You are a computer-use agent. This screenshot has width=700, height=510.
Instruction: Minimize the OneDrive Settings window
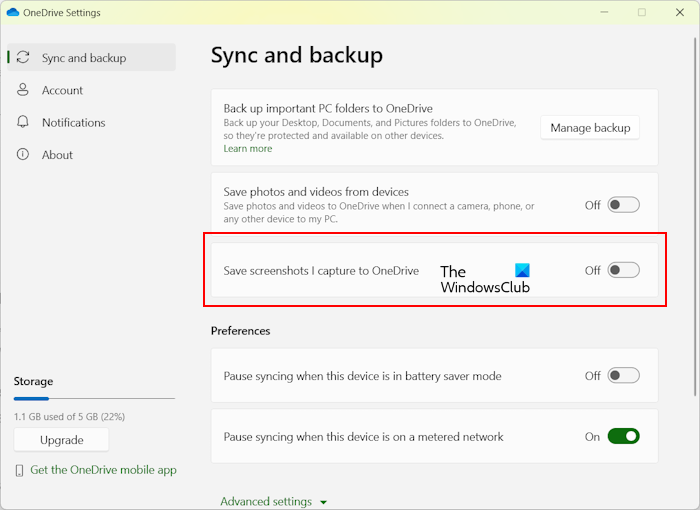point(603,13)
